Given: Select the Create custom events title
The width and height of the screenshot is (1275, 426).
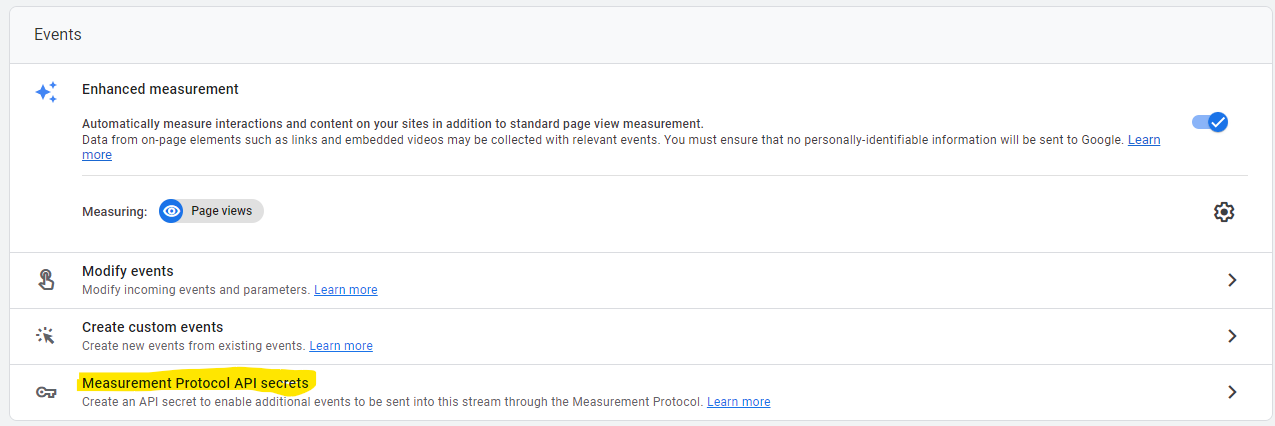Looking at the screenshot, I should click(153, 327).
